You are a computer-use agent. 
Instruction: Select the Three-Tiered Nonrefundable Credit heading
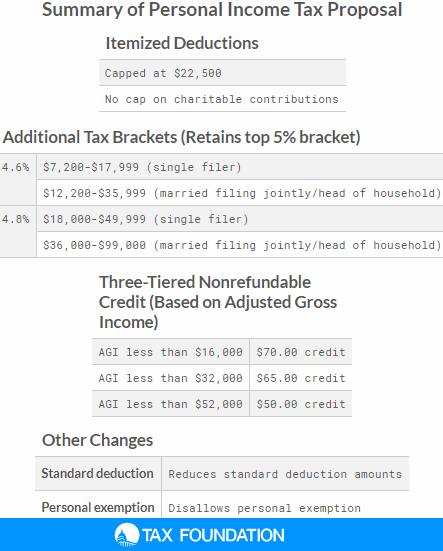(x=218, y=302)
